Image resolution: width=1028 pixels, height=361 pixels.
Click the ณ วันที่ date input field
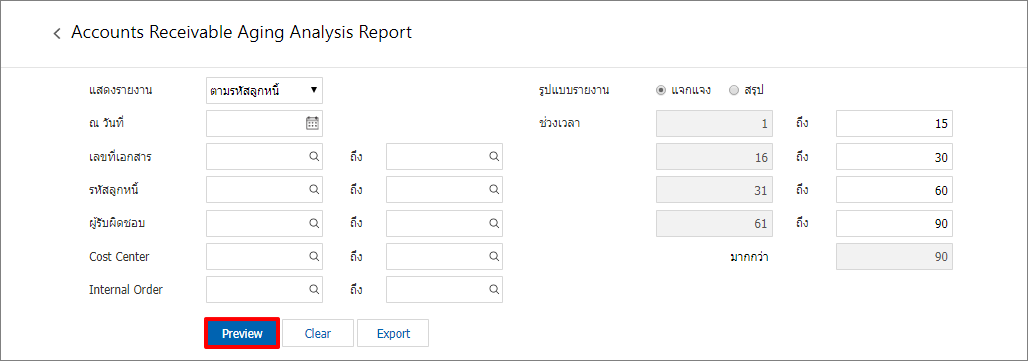[264, 123]
